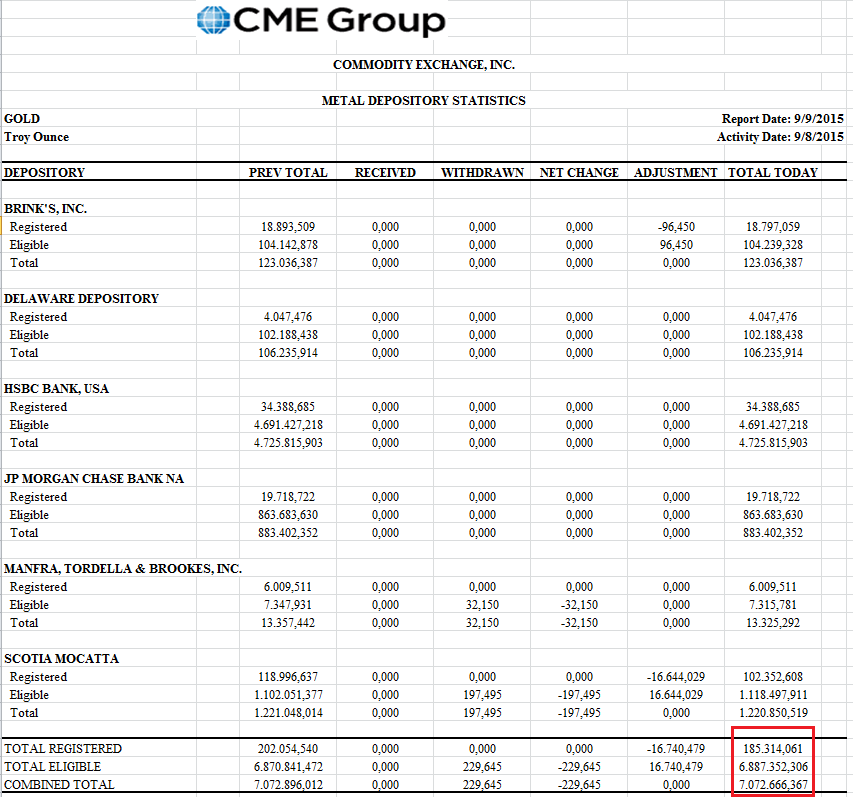Select JP Morgan registered prev total 19.718,722
The image size is (853, 797).
tap(288, 497)
